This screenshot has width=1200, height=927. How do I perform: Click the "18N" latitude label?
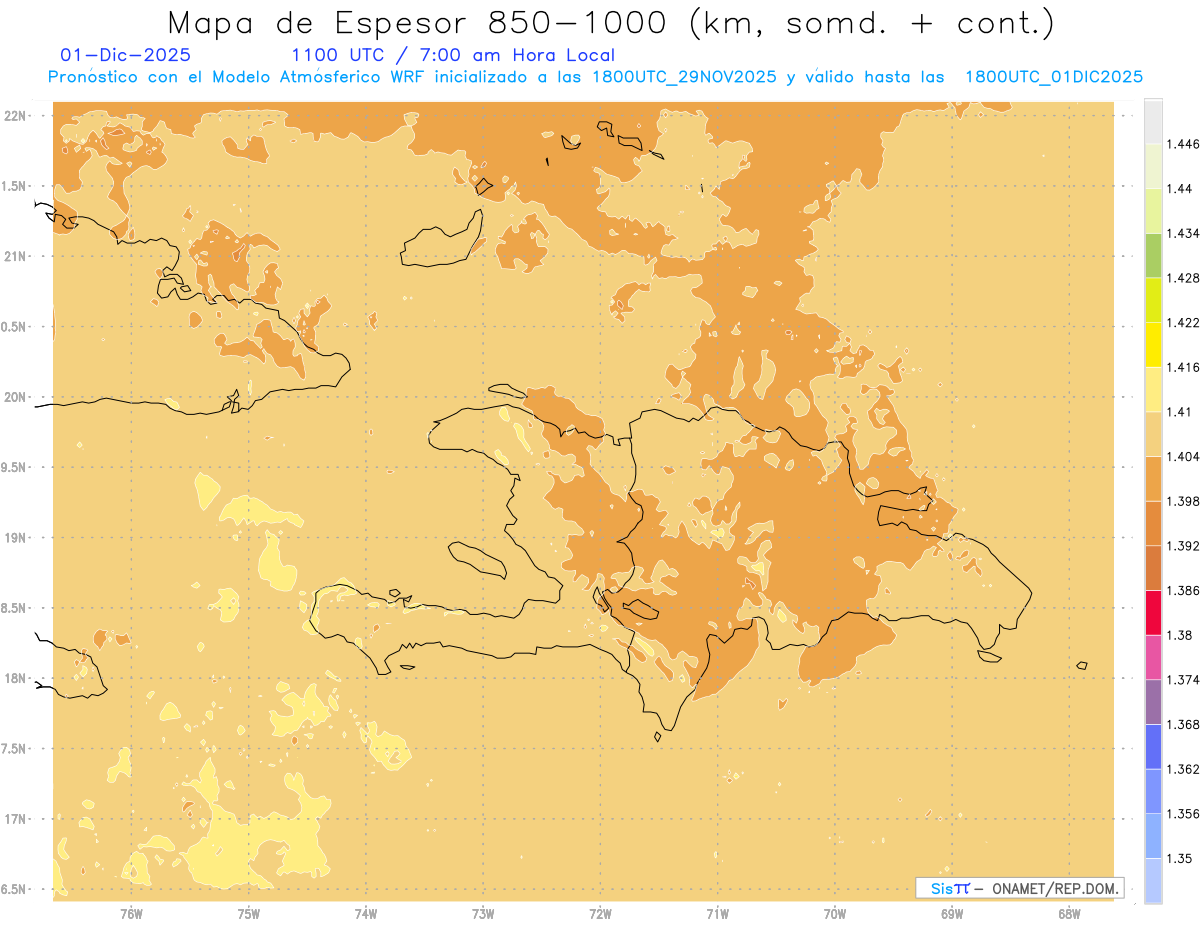(x=16, y=679)
